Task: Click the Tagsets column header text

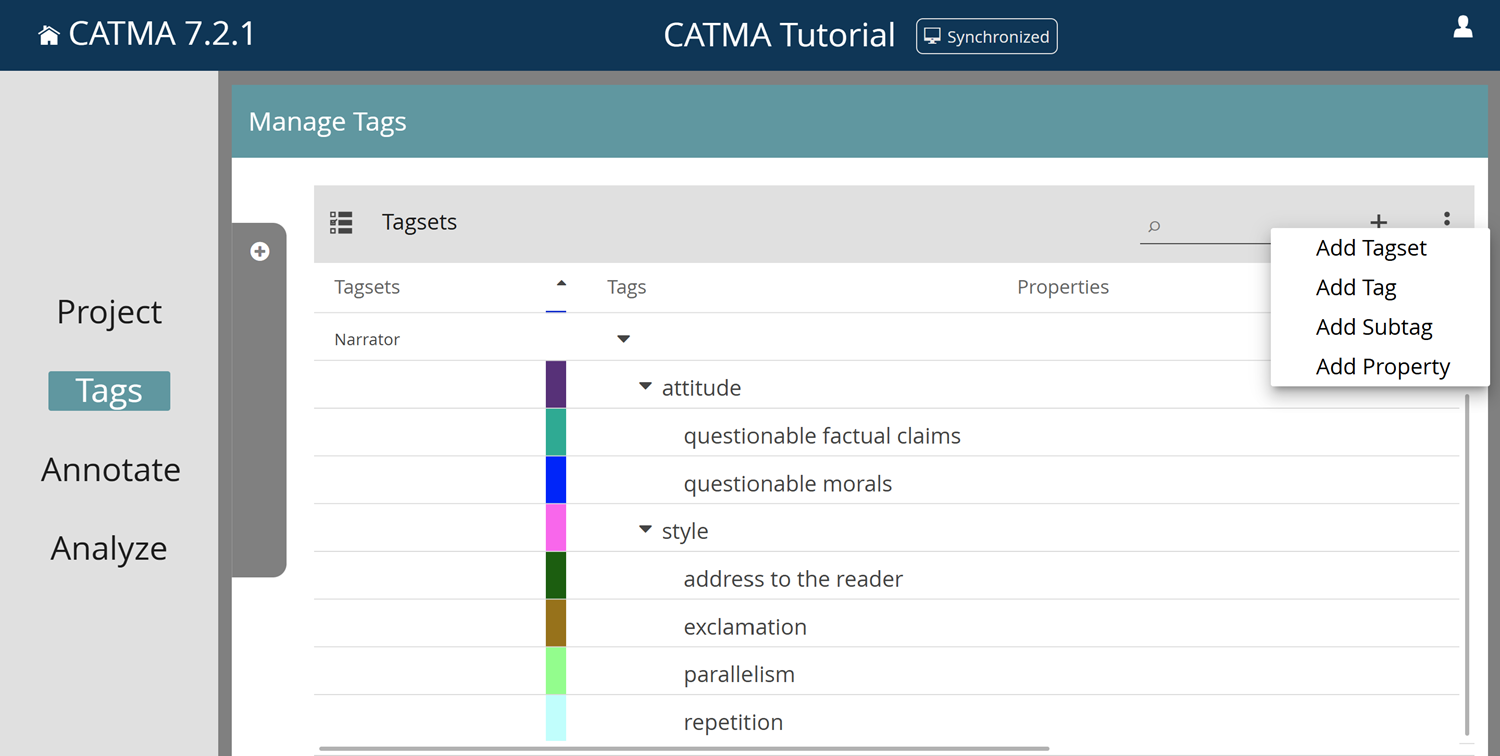Action: click(367, 287)
